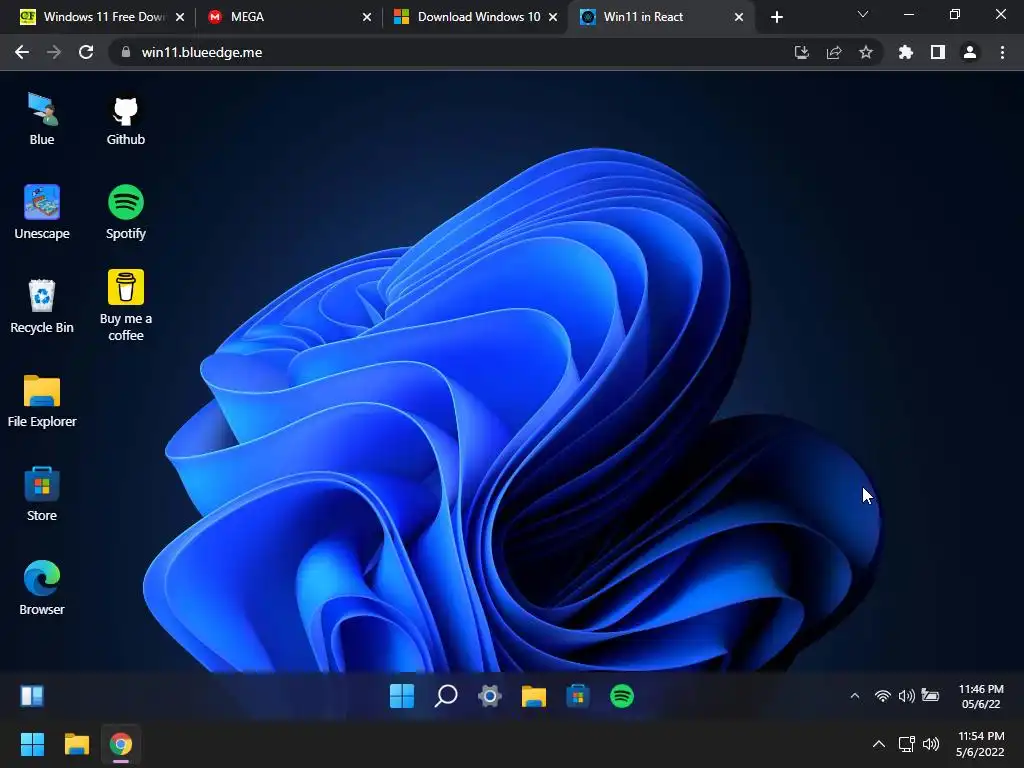Open the wifi panel in the web taskbar
The height and width of the screenshot is (768, 1024).
coord(882,696)
